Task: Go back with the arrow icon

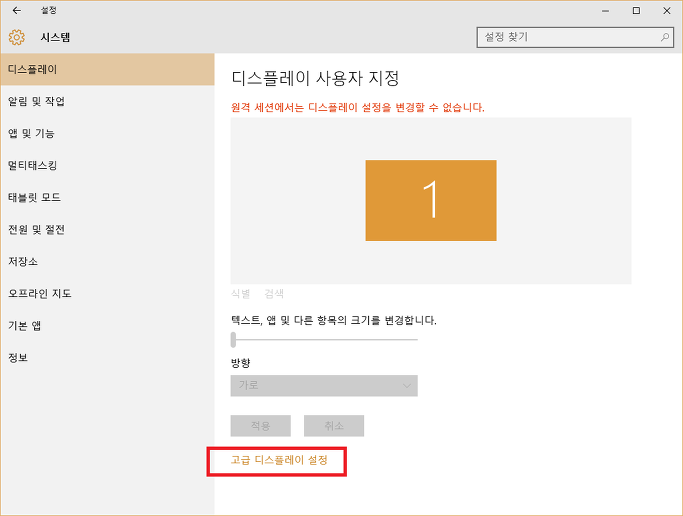Action: 17,10
